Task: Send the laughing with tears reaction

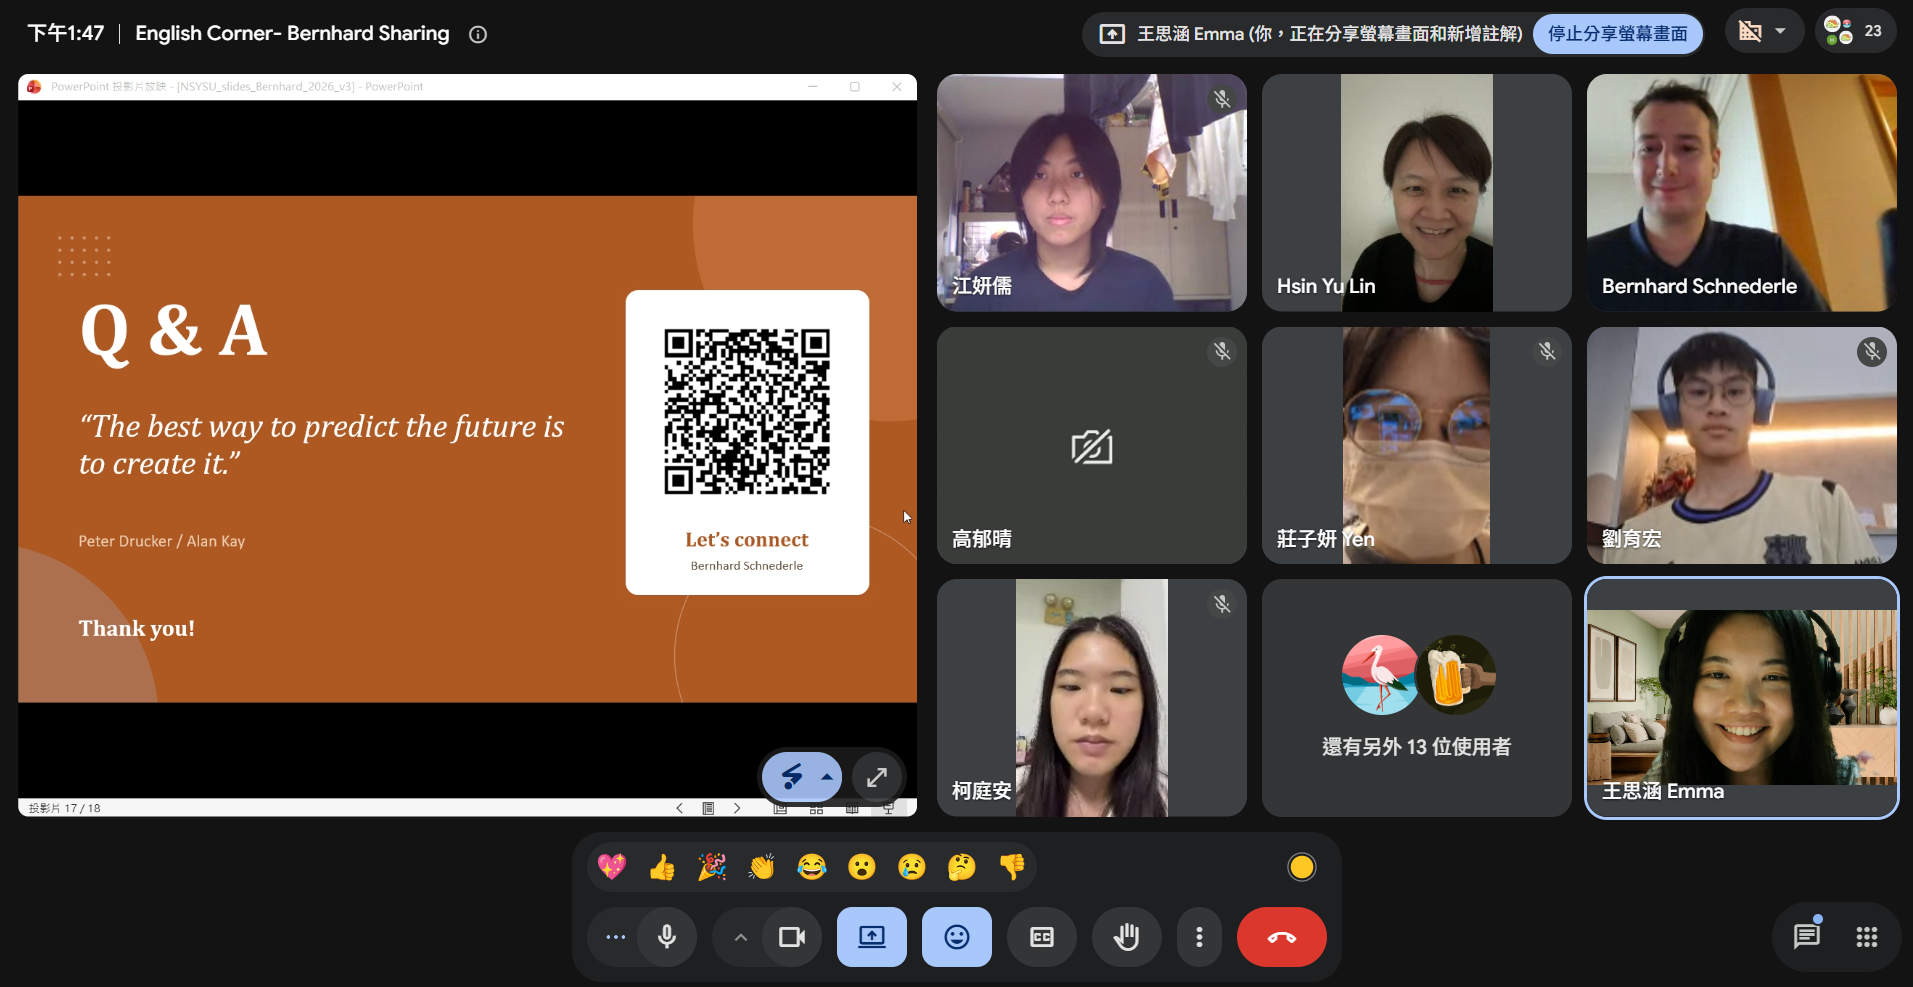Action: [x=812, y=867]
